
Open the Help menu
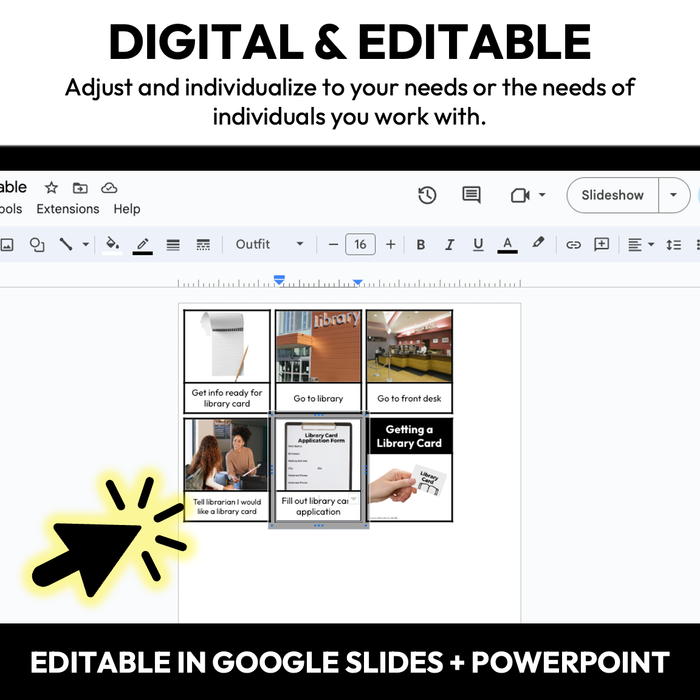(x=127, y=209)
